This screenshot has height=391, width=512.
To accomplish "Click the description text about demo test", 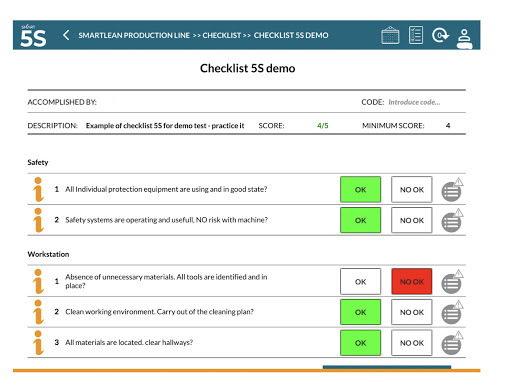I will 165,126.
